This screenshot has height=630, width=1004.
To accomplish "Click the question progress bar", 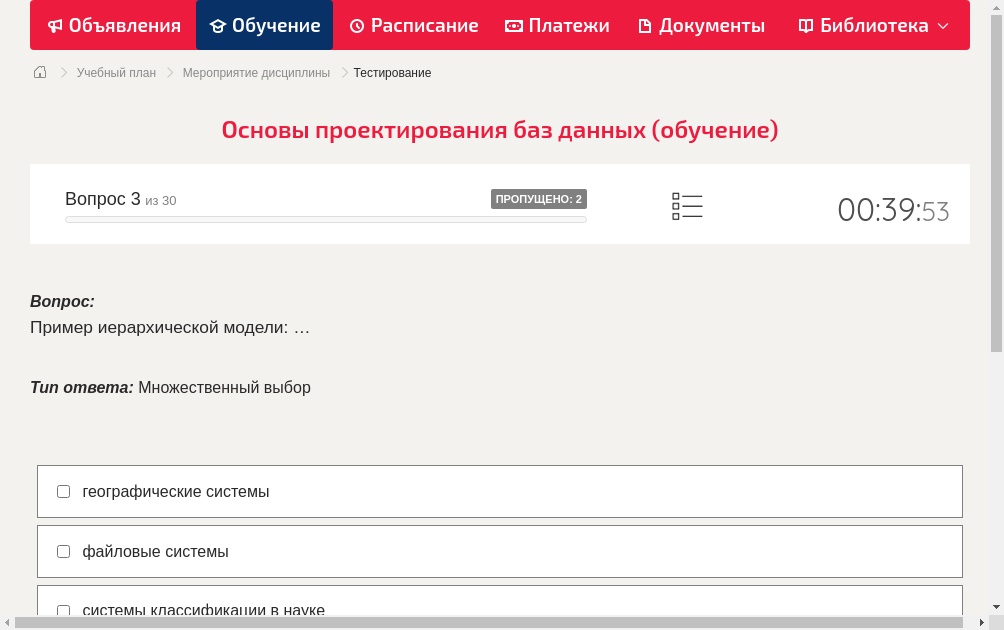I will click(325, 219).
